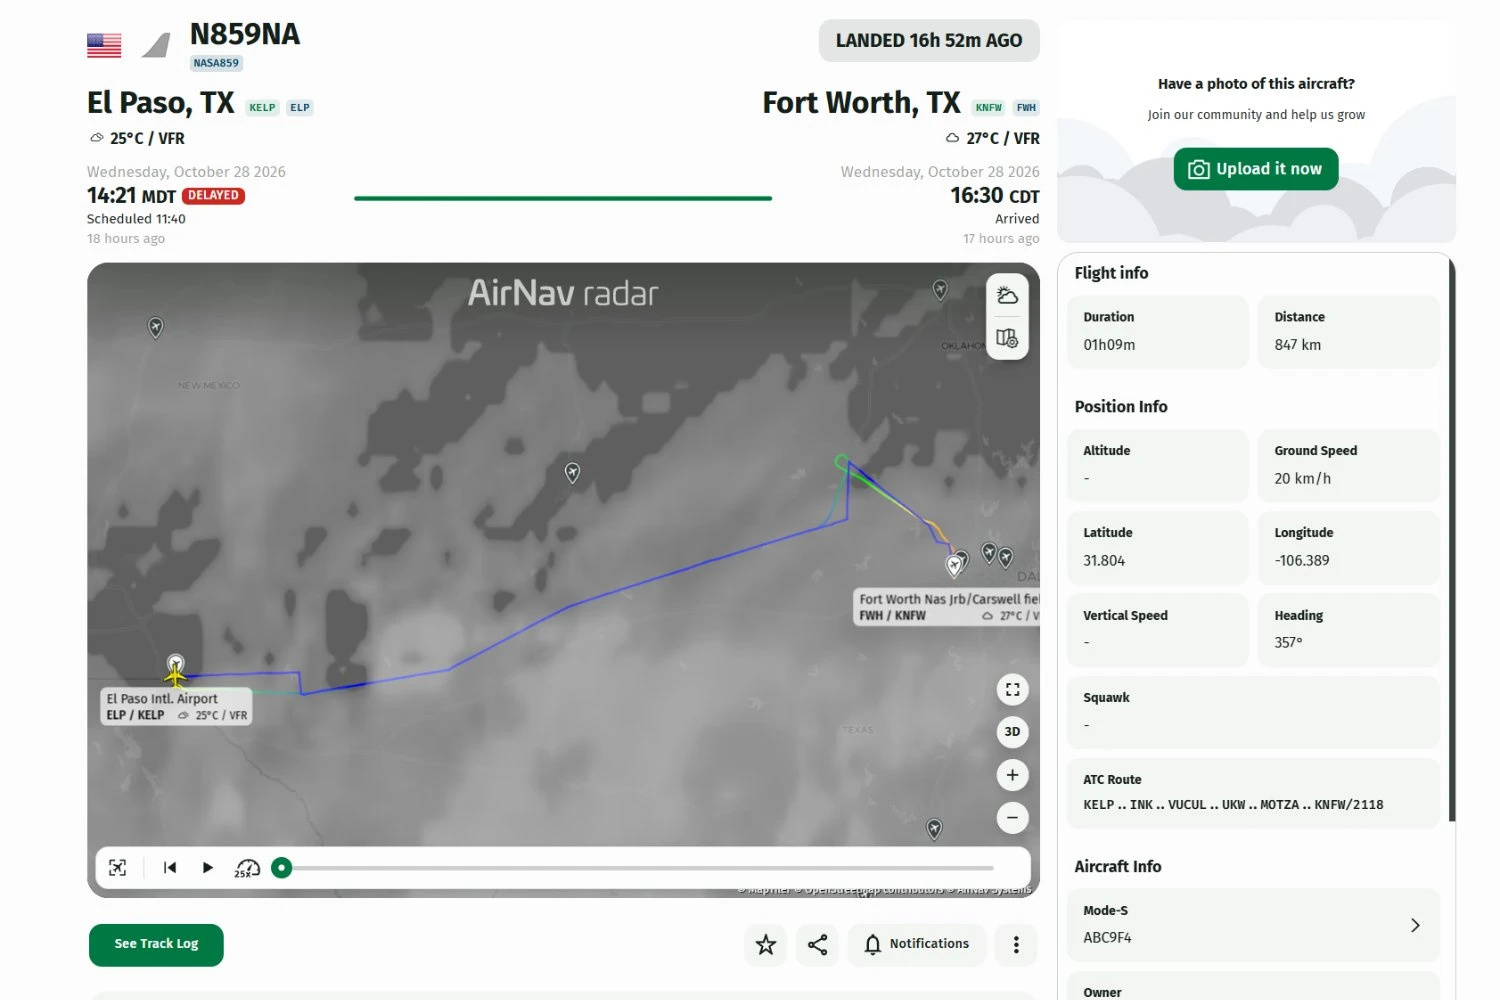This screenshot has width=1500, height=1000.
Task: Click the ATC Route KELP .. INK text
Action: pos(1233,805)
